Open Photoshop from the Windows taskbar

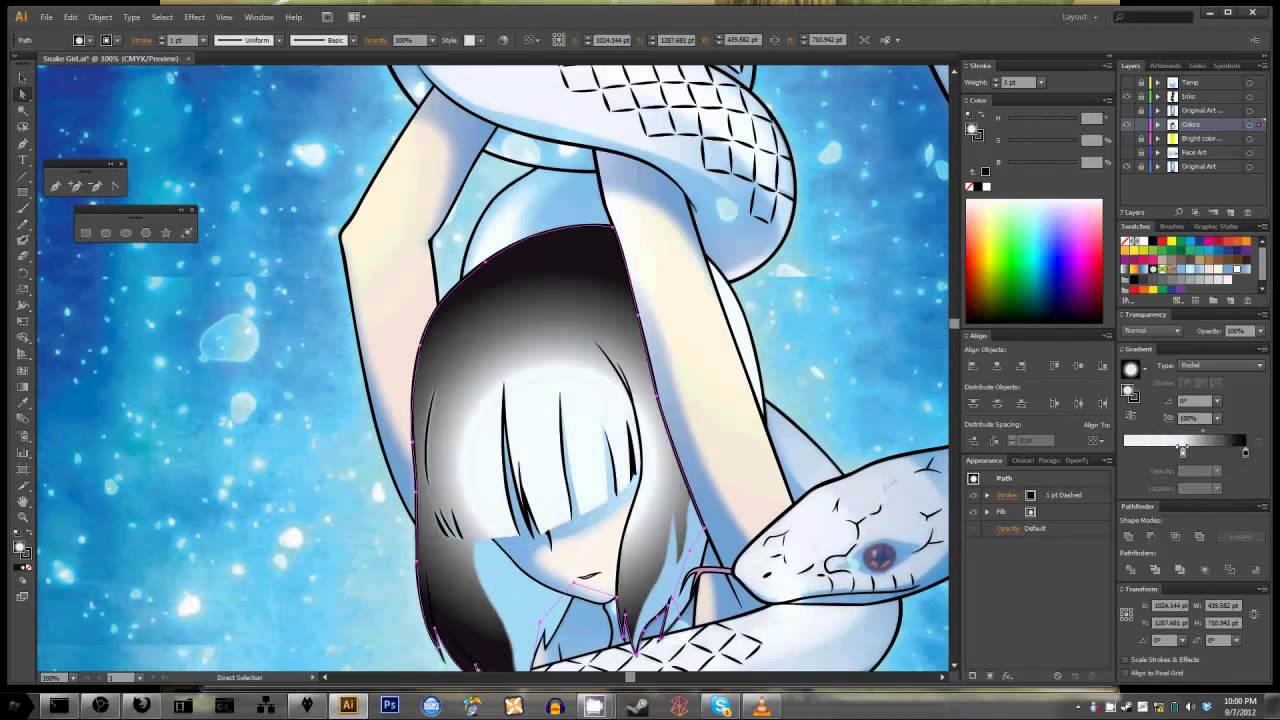389,706
